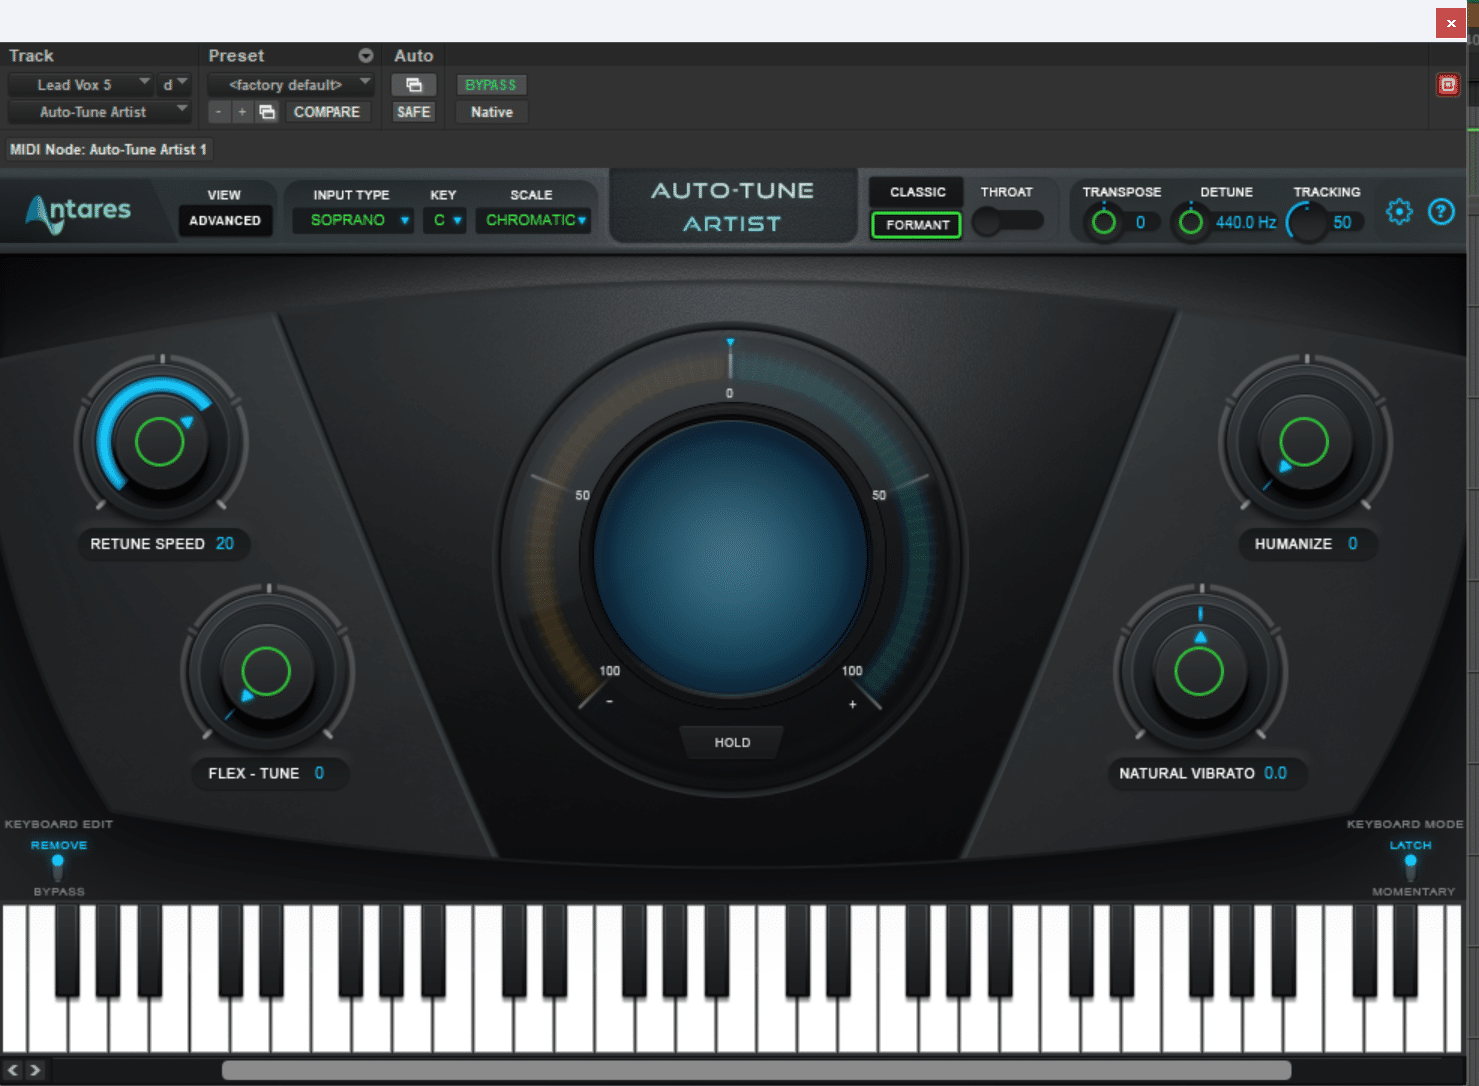Click the AUTO-TUNE ARTIST title
1479x1086 pixels.
pyautogui.click(x=732, y=207)
